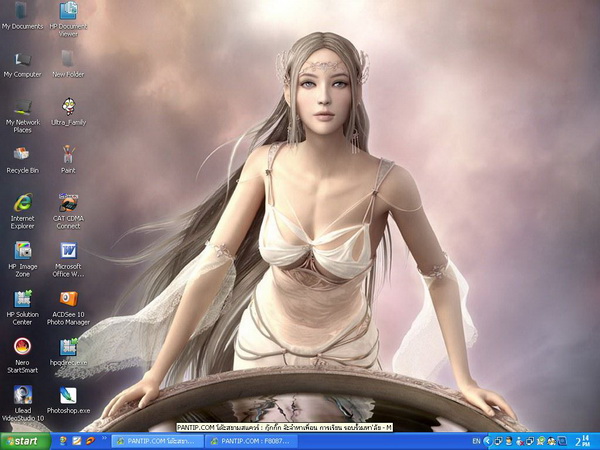This screenshot has width=600, height=450.
Task: Select the Recycle Bin icon
Action: pyautogui.click(x=22, y=160)
